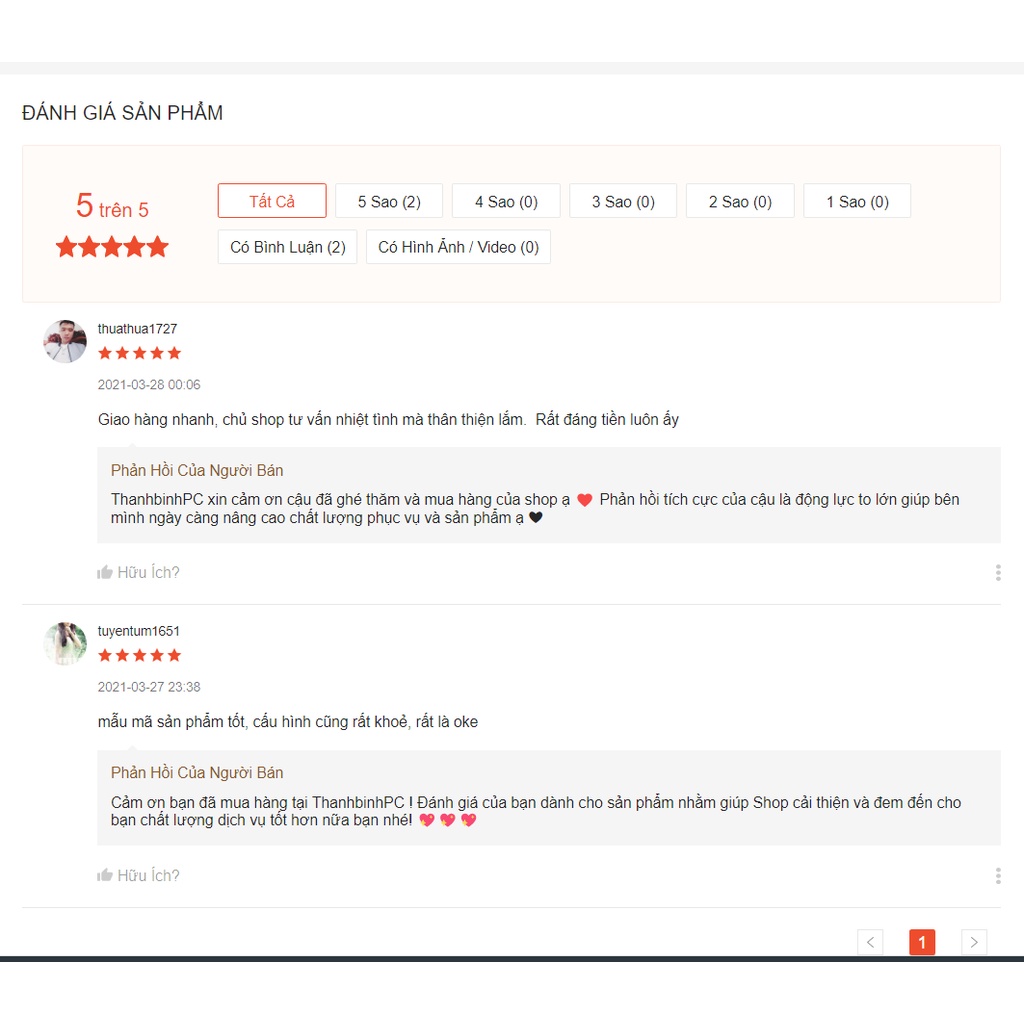Screen dimensions: 1024x1024
Task: Select page number 1 button
Action: pos(922,942)
